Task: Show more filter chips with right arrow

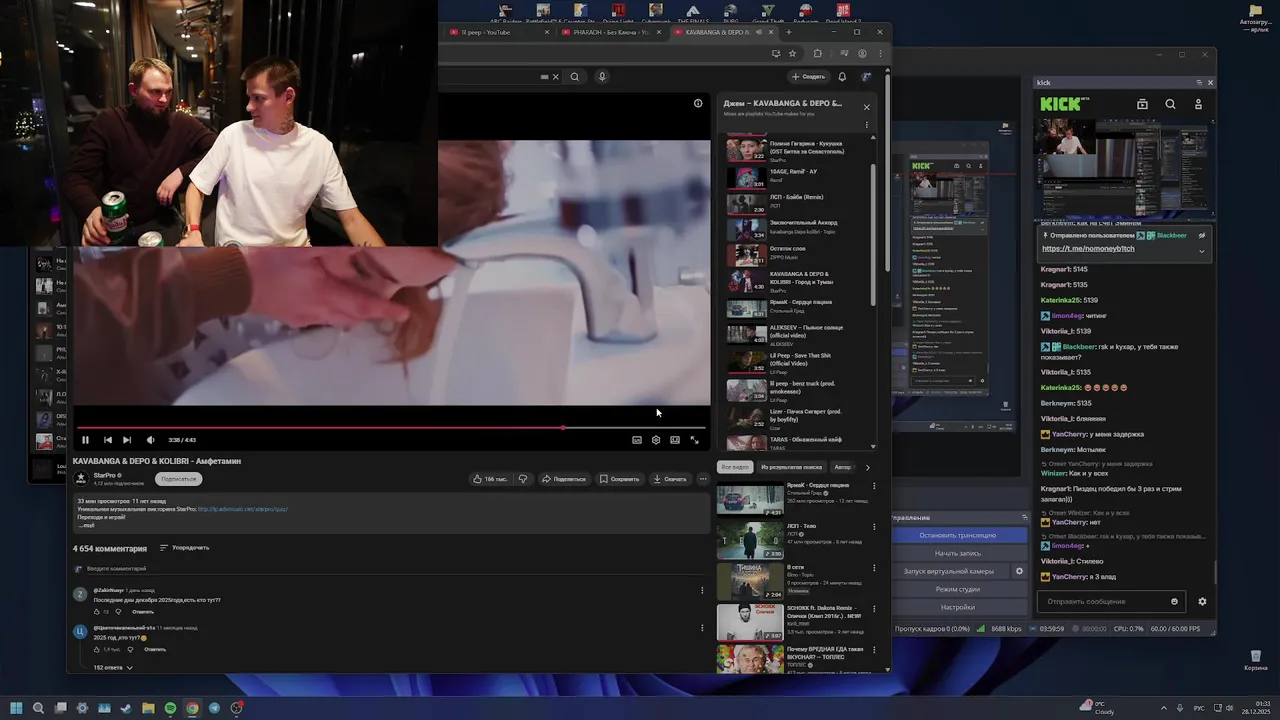Action: 867,467
